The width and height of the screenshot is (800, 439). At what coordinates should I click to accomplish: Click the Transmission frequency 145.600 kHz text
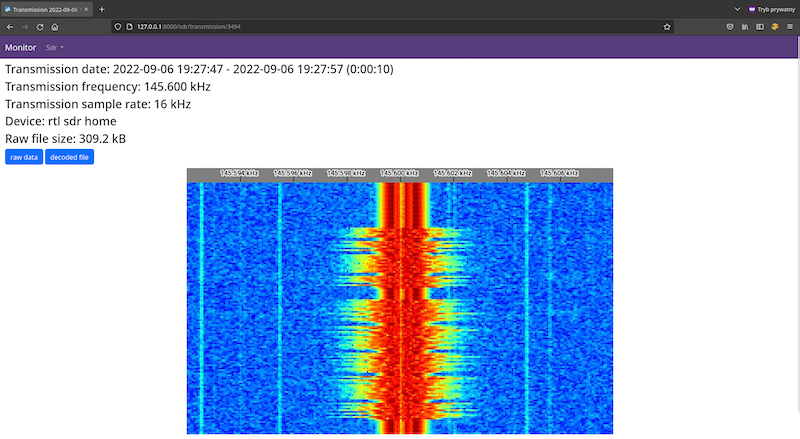[108, 87]
